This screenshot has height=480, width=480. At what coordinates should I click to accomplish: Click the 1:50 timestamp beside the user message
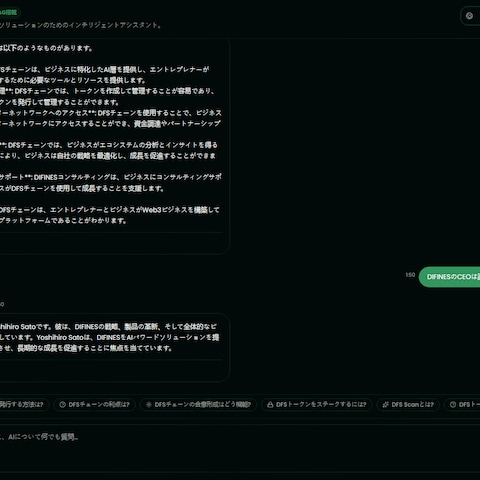pos(410,275)
